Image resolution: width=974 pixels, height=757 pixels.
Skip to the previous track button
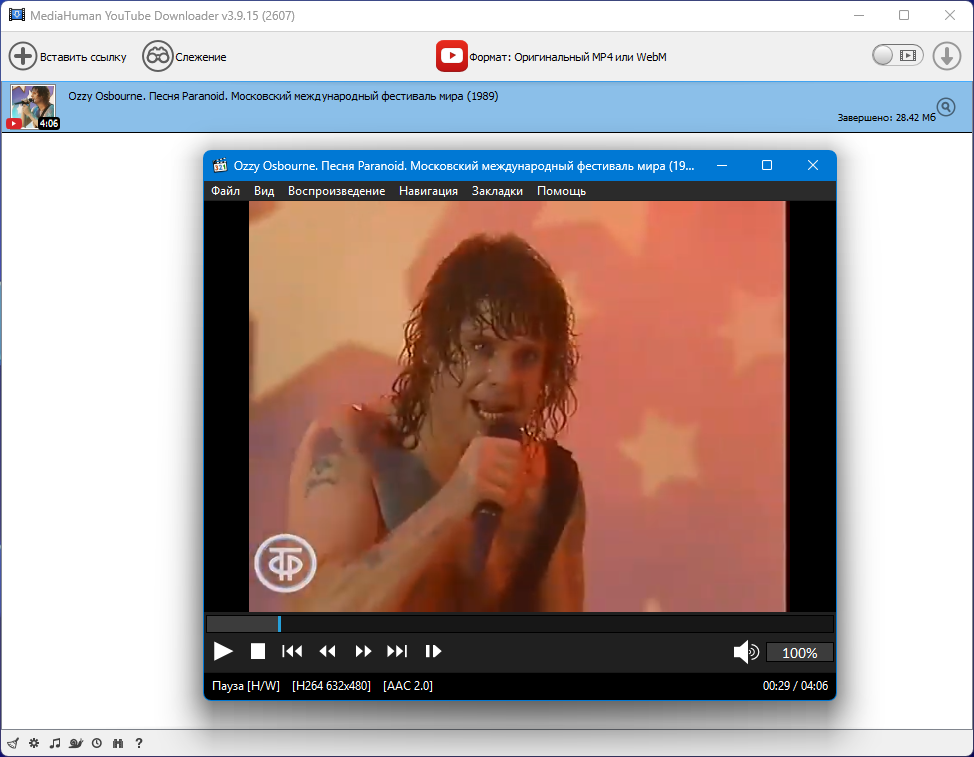pos(292,651)
